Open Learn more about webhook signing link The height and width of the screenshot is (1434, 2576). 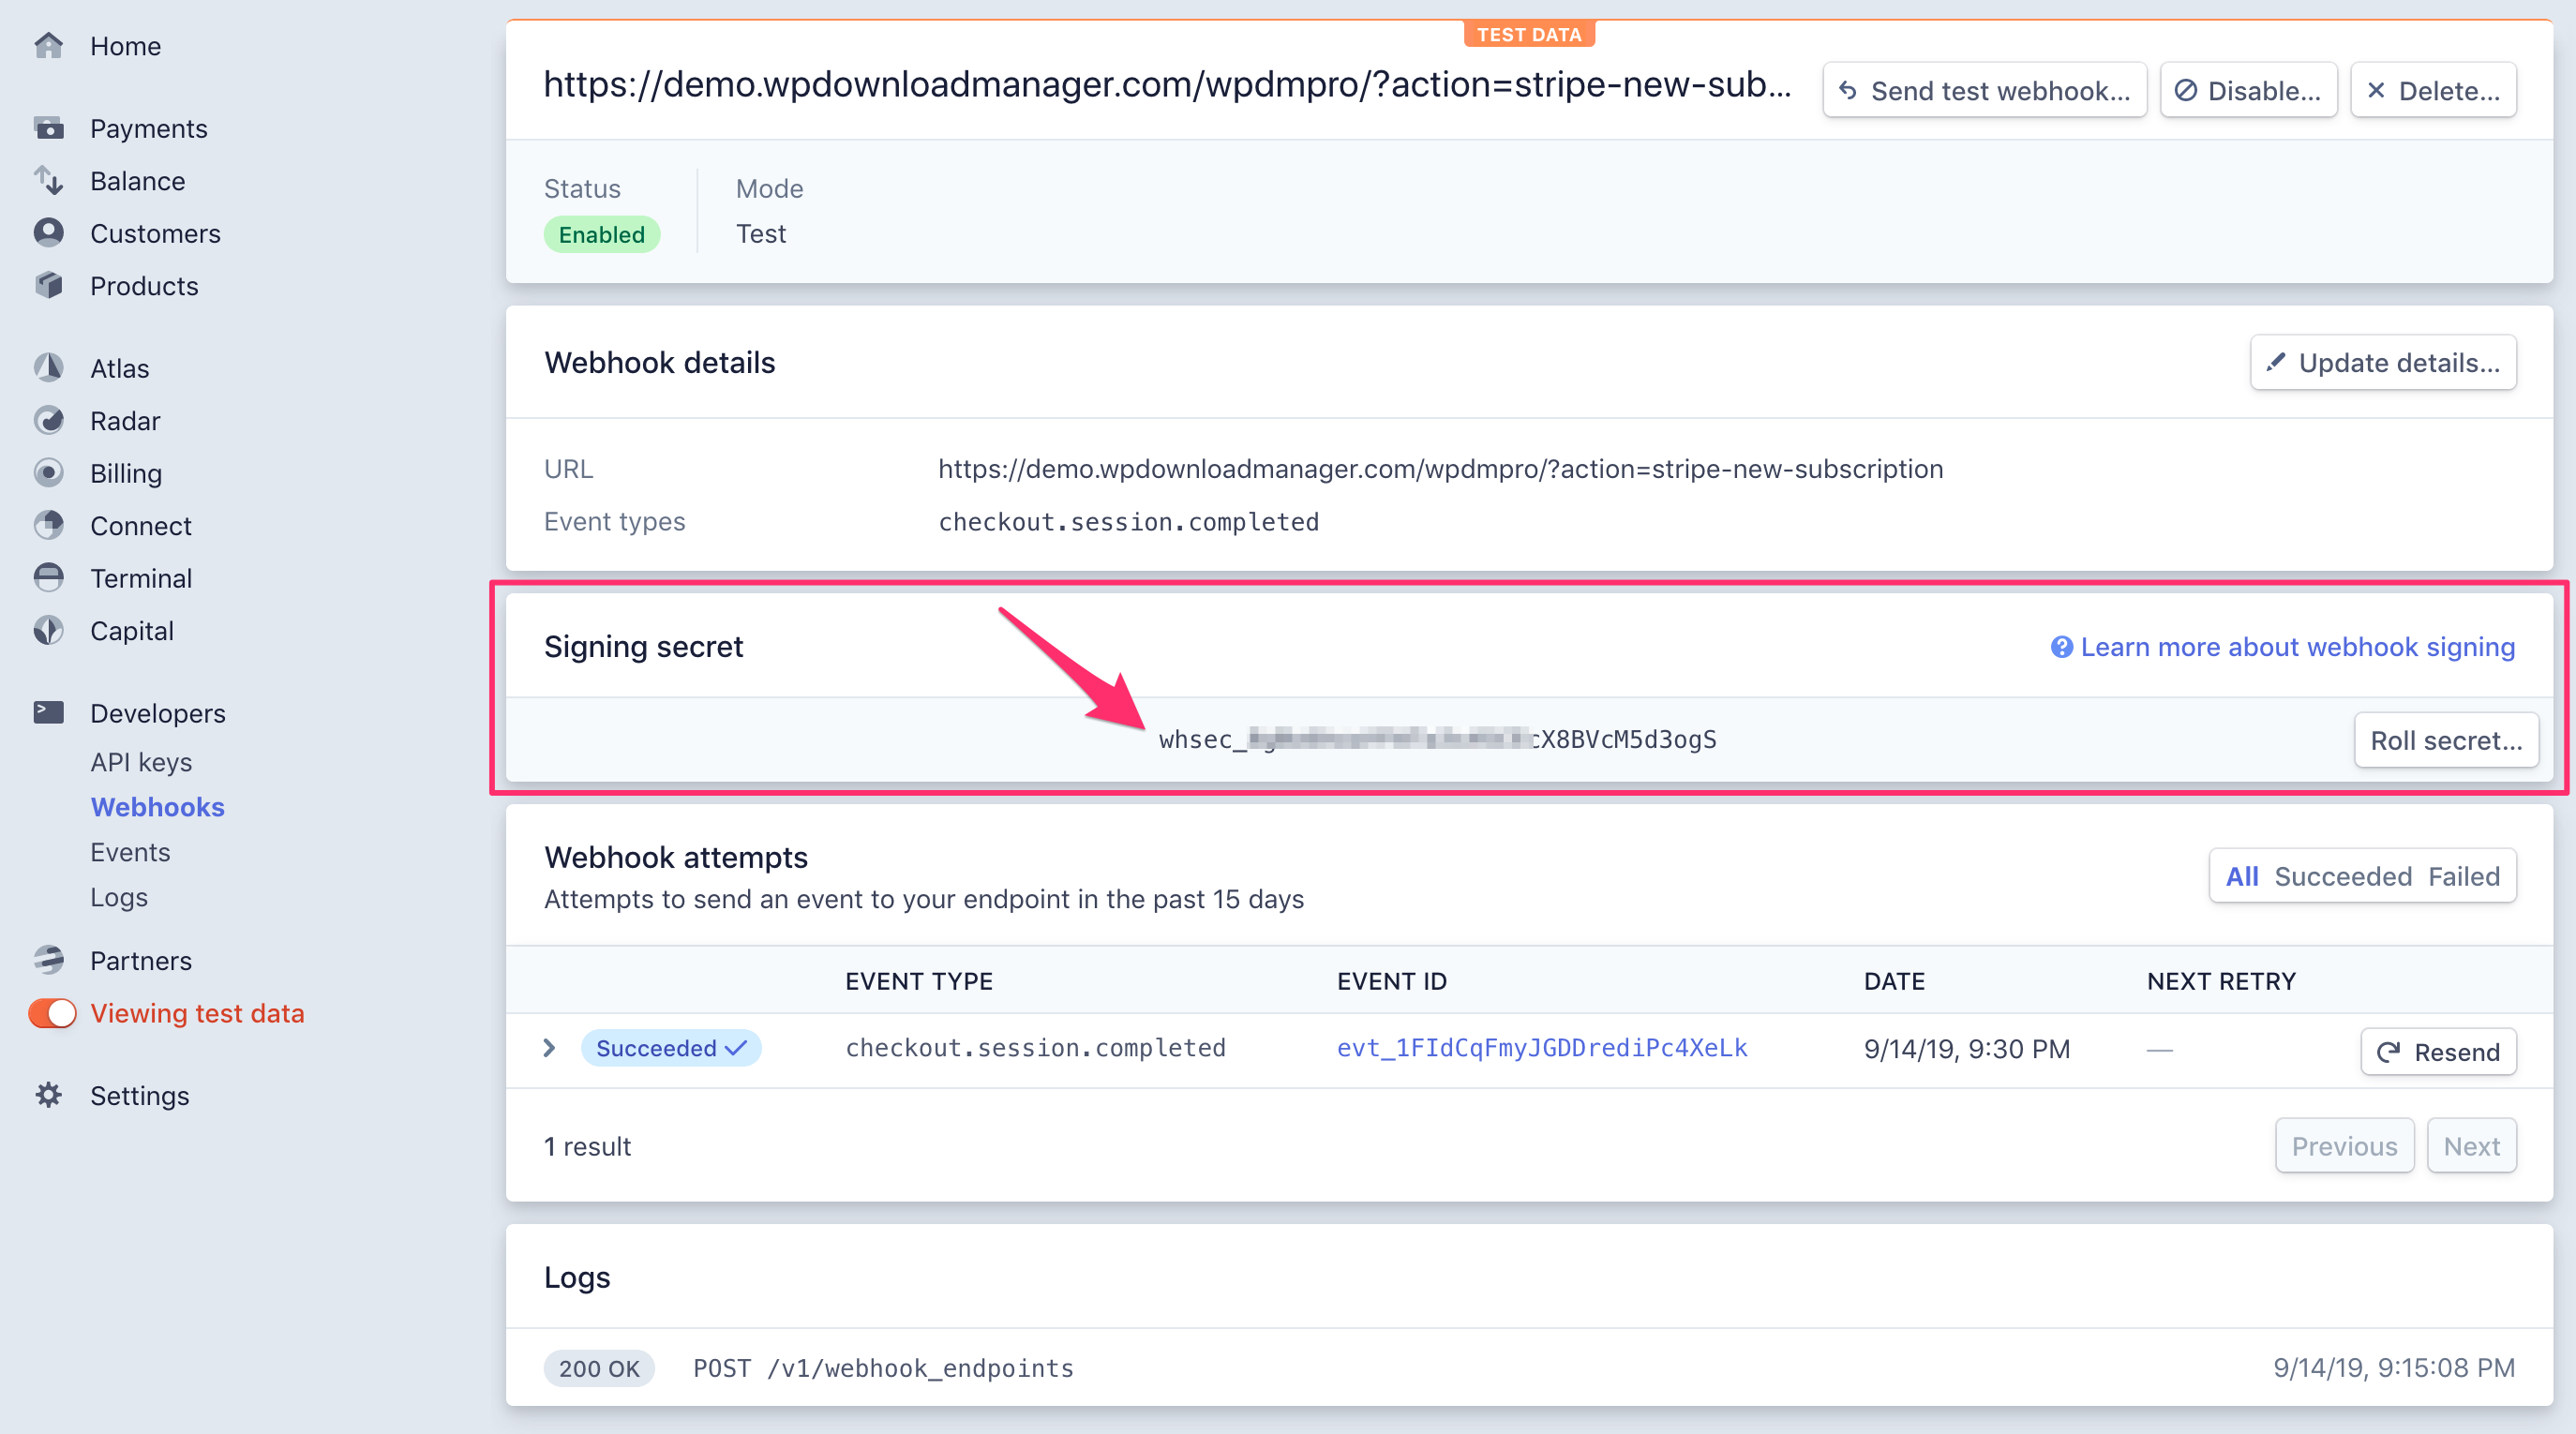(2297, 647)
